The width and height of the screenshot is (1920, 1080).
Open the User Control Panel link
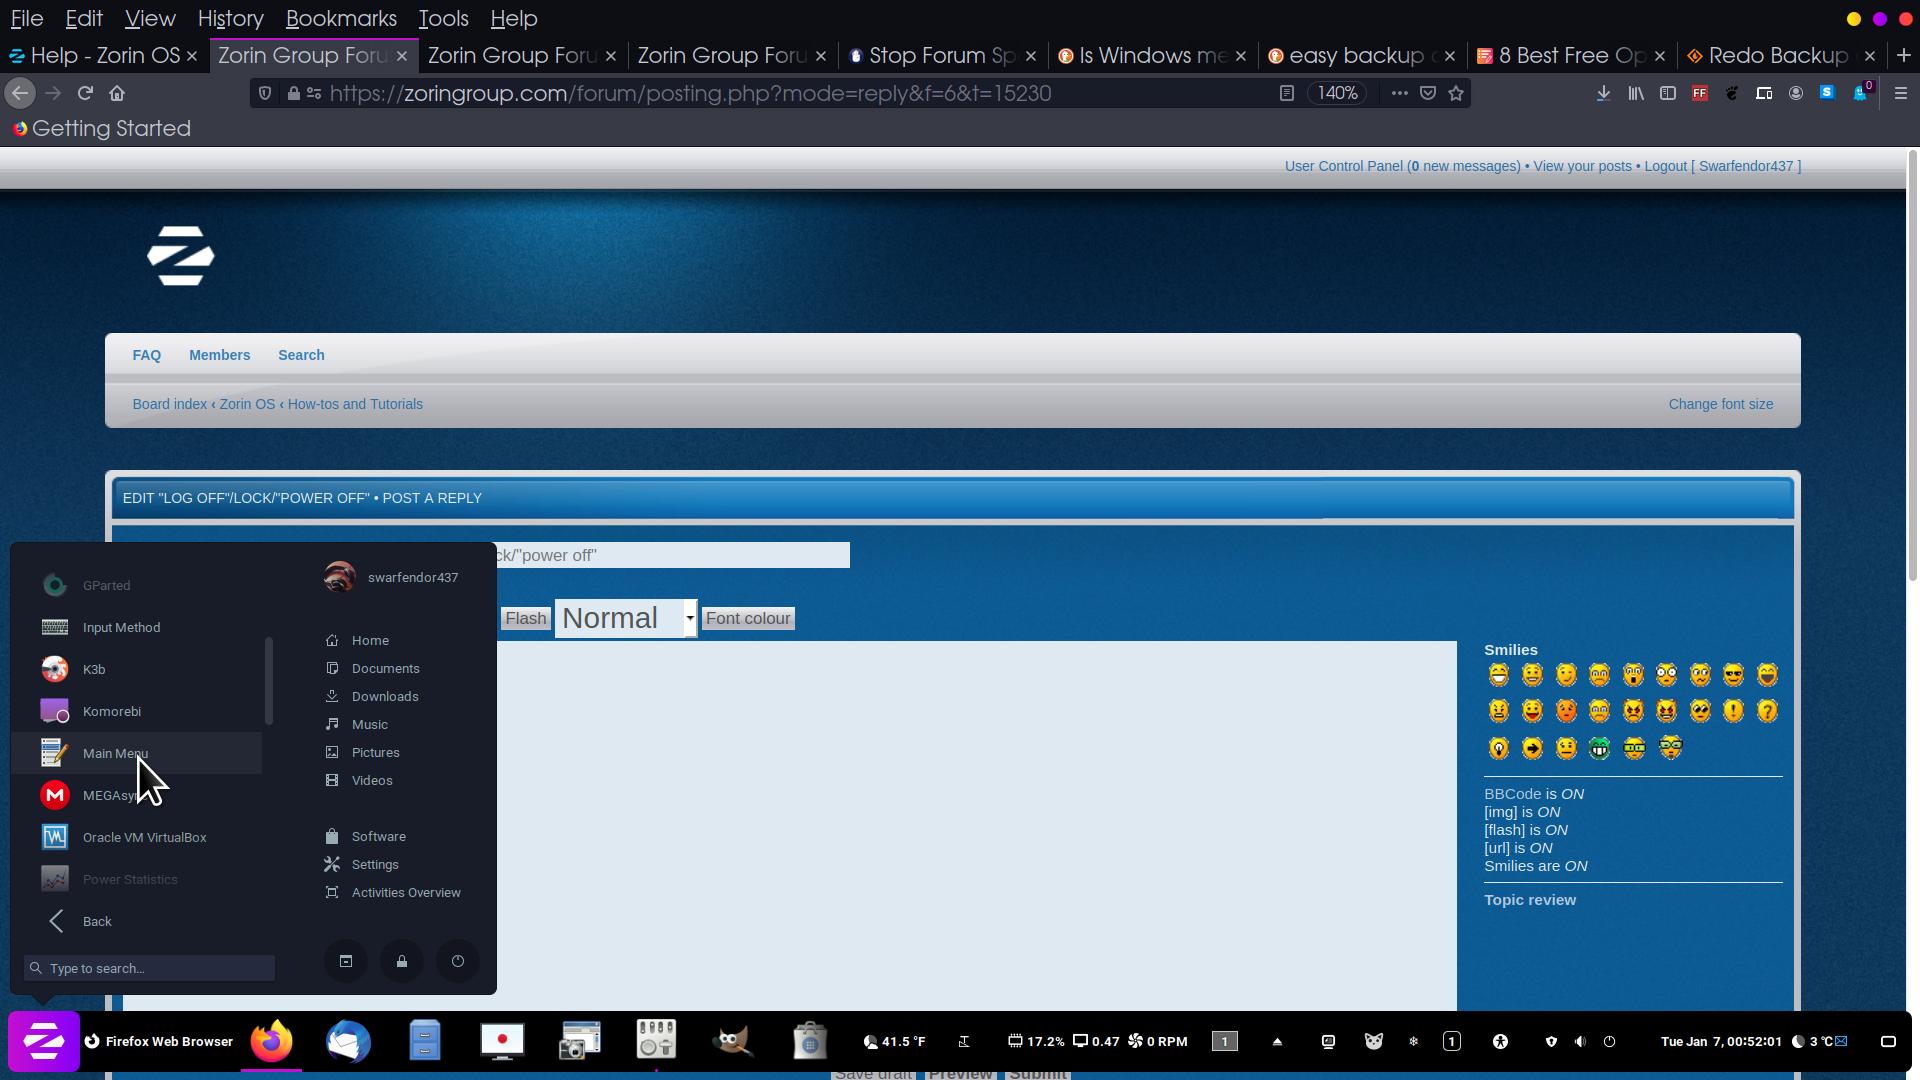tap(1343, 166)
